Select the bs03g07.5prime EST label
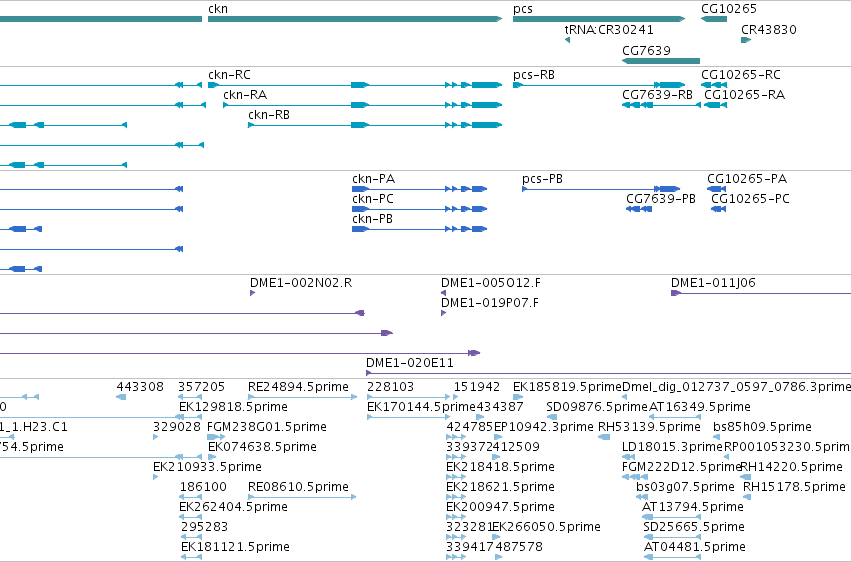 (x=685, y=488)
